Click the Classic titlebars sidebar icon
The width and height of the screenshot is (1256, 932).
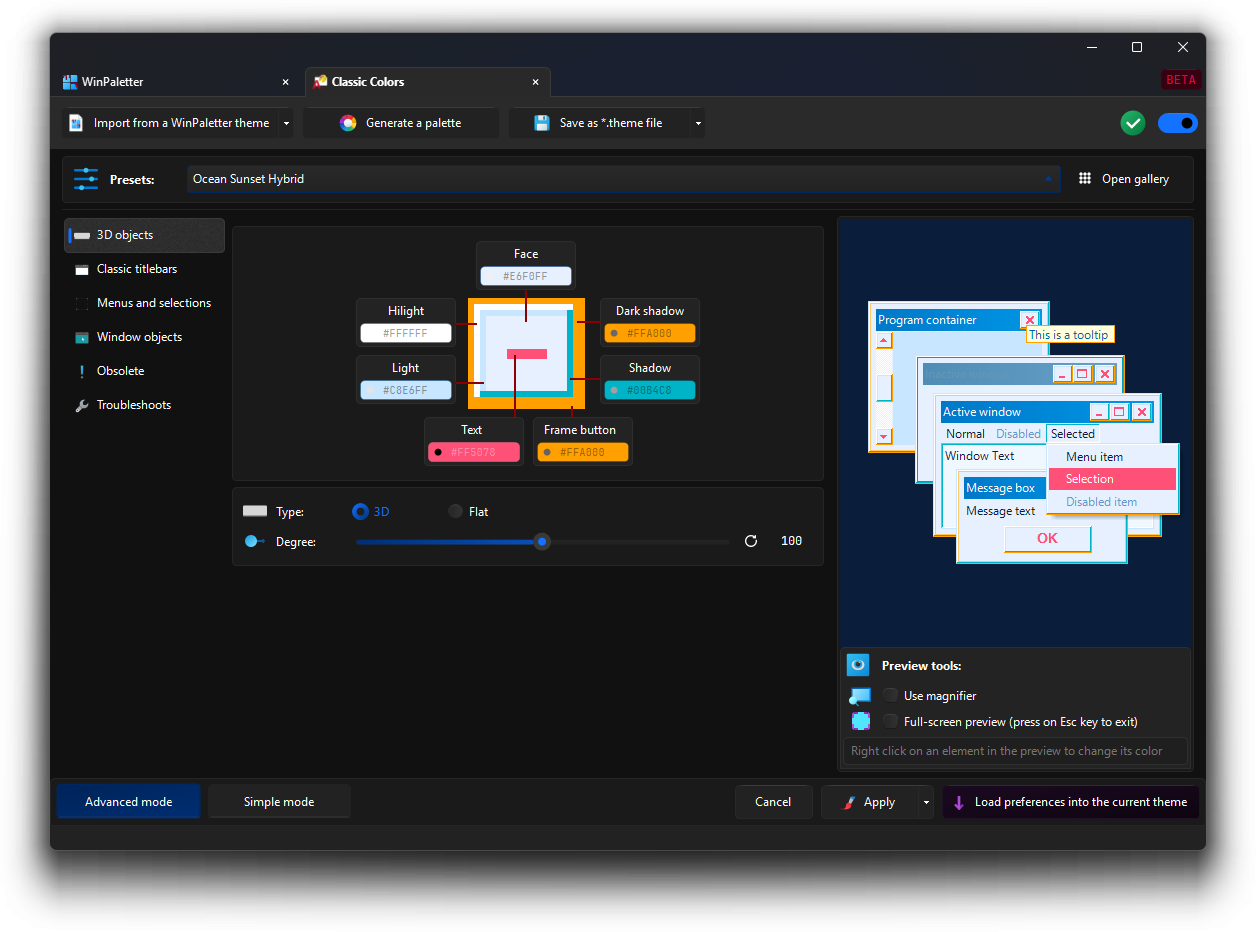pyautogui.click(x=82, y=269)
